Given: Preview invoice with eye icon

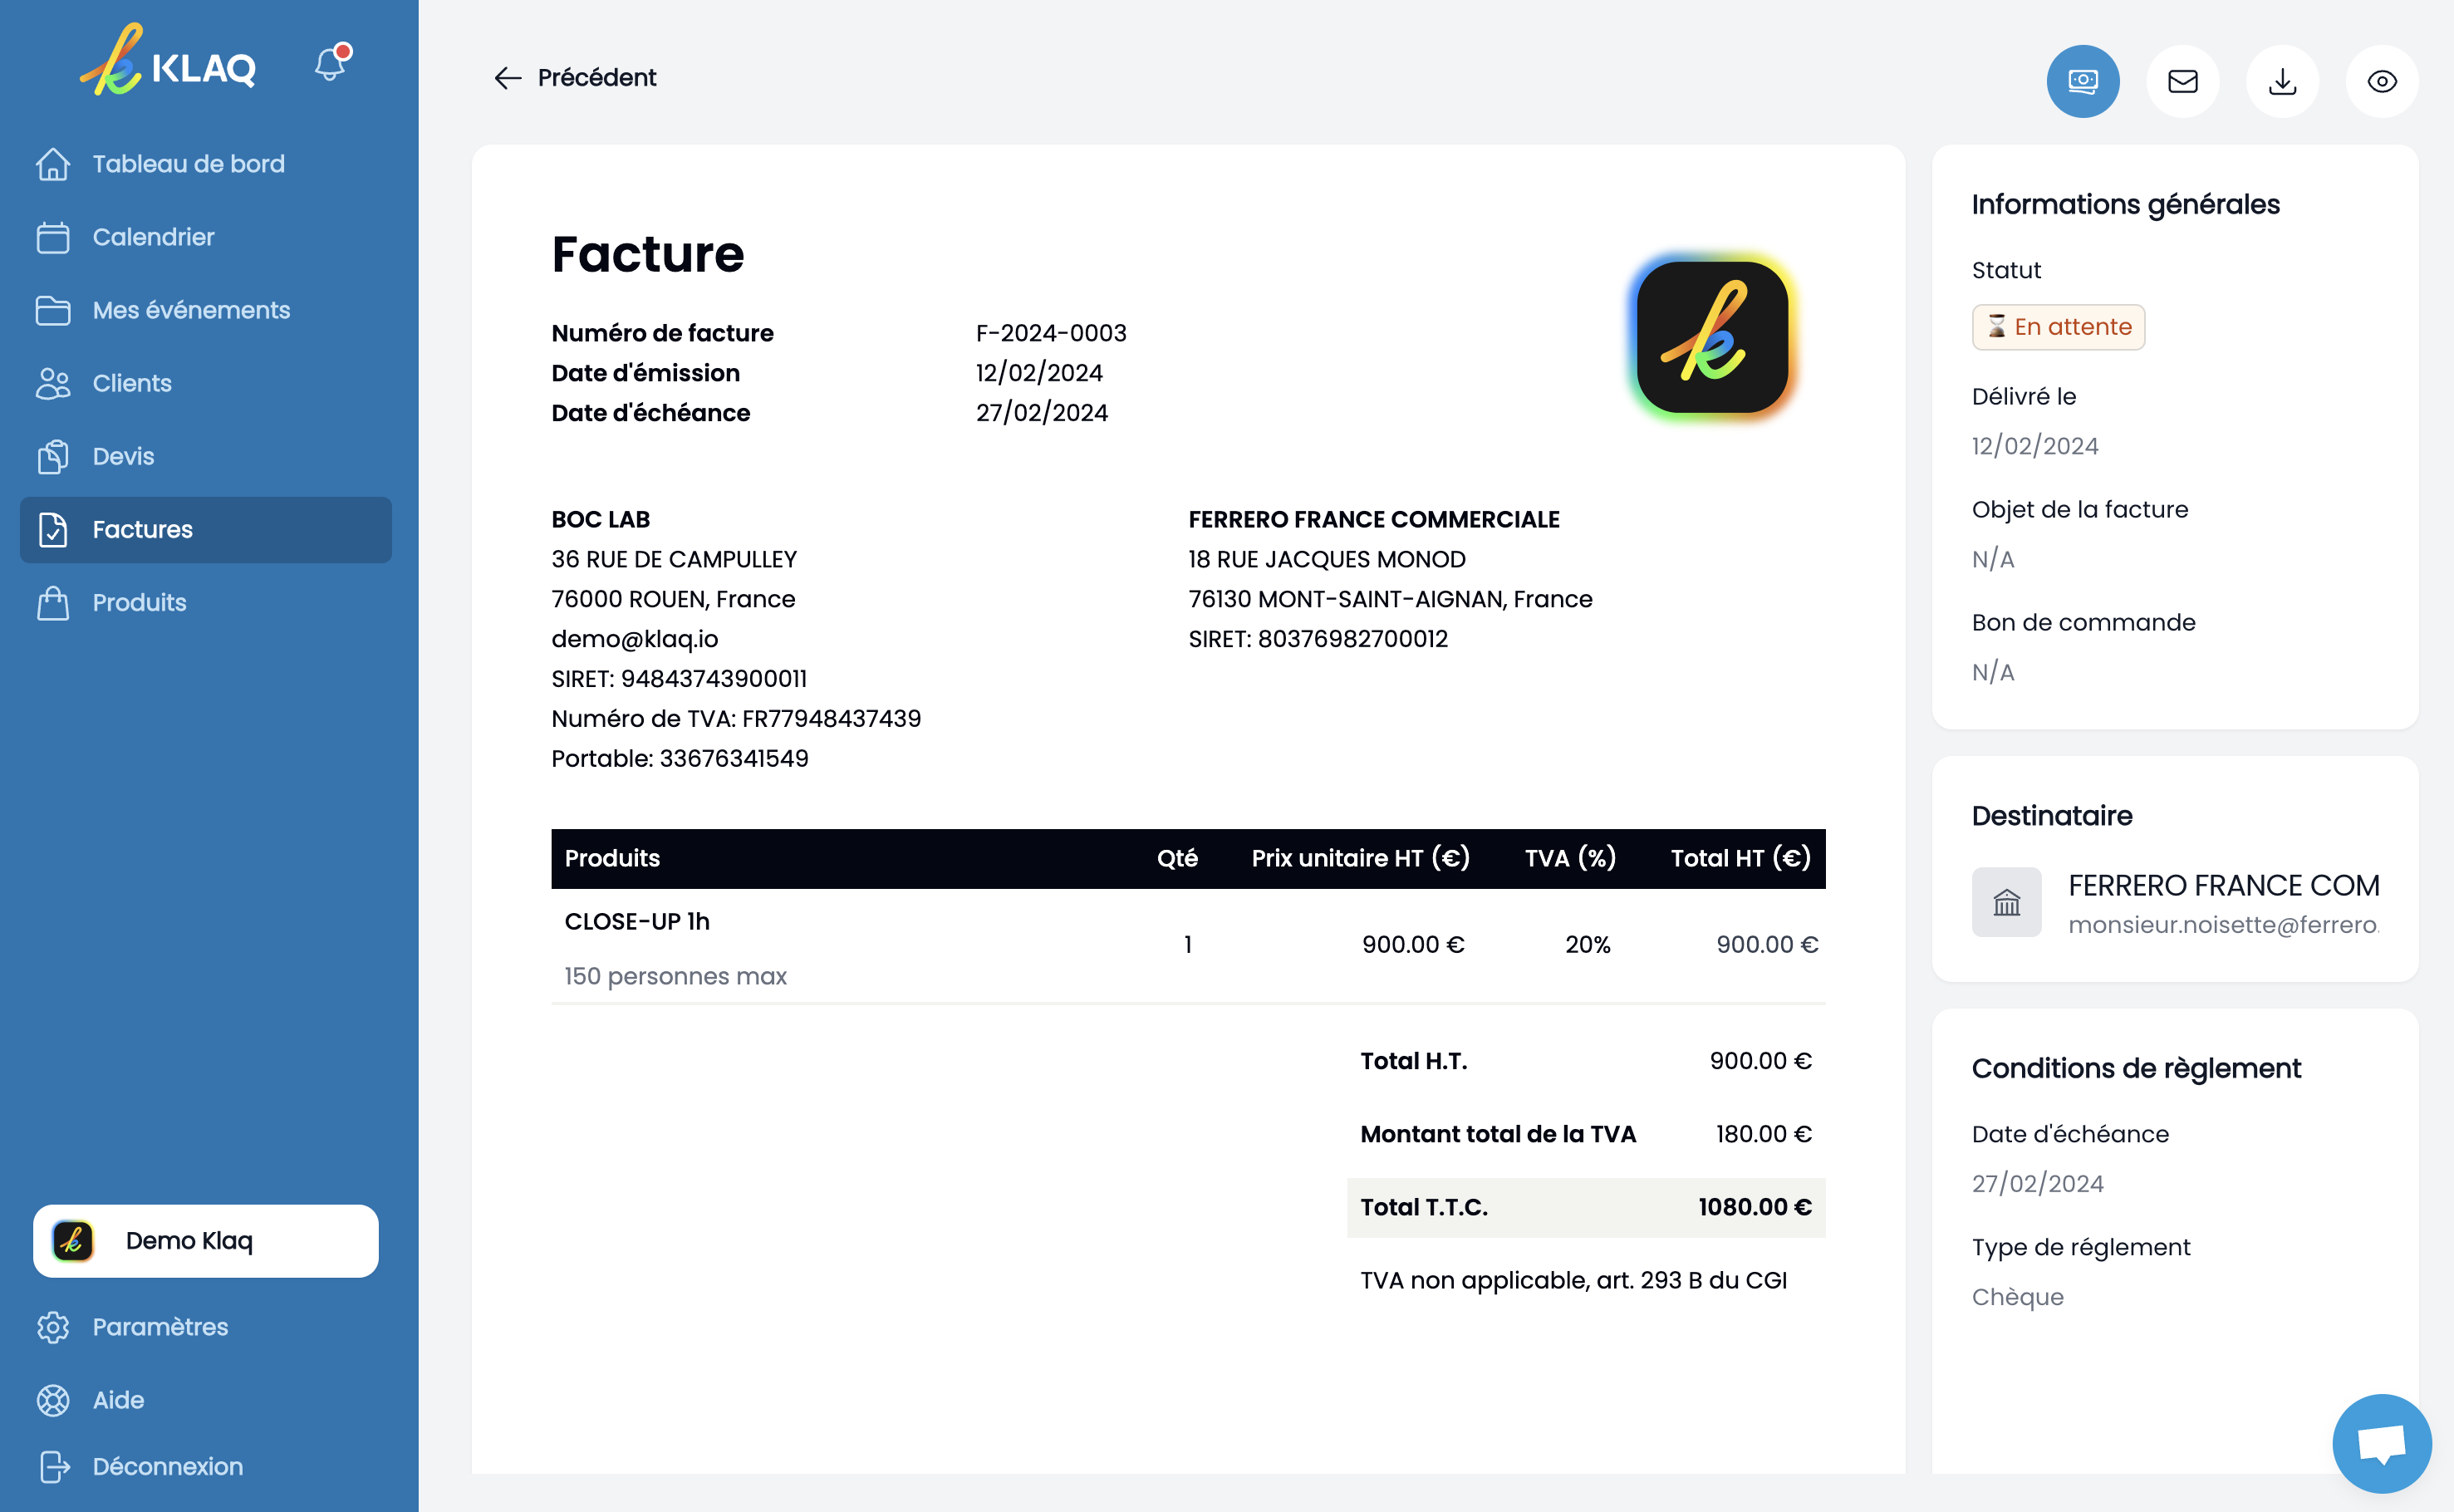Looking at the screenshot, I should pos(2381,81).
